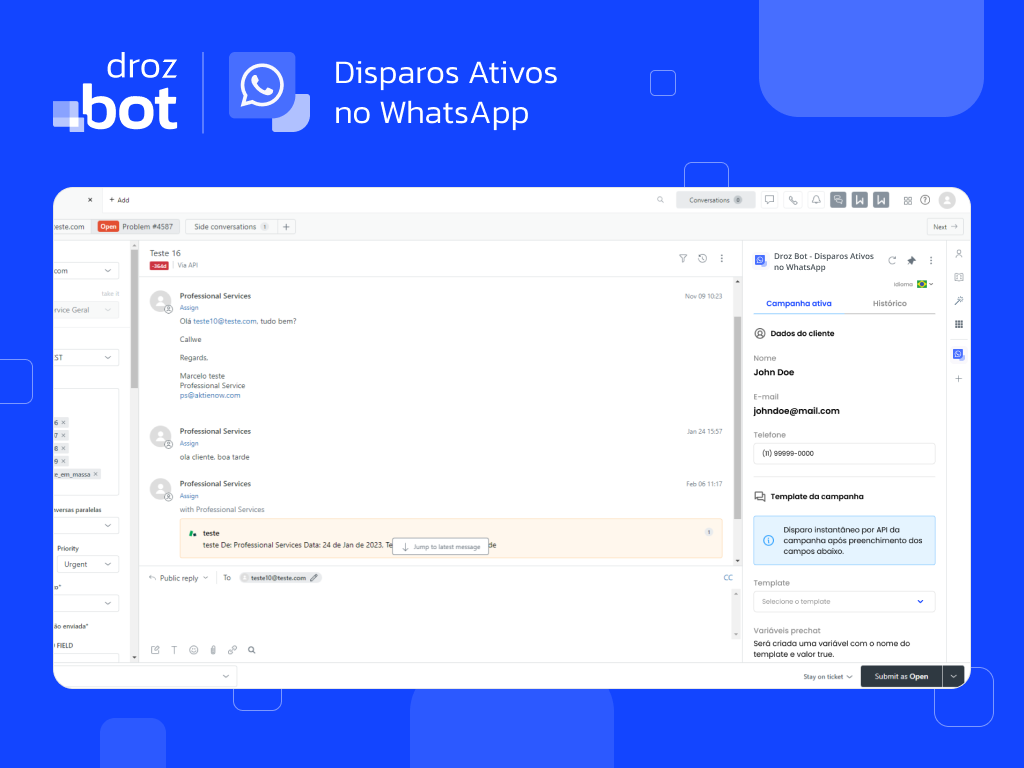This screenshot has width=1024, height=768.
Task: Click the Telefone input field
Action: coord(844,453)
